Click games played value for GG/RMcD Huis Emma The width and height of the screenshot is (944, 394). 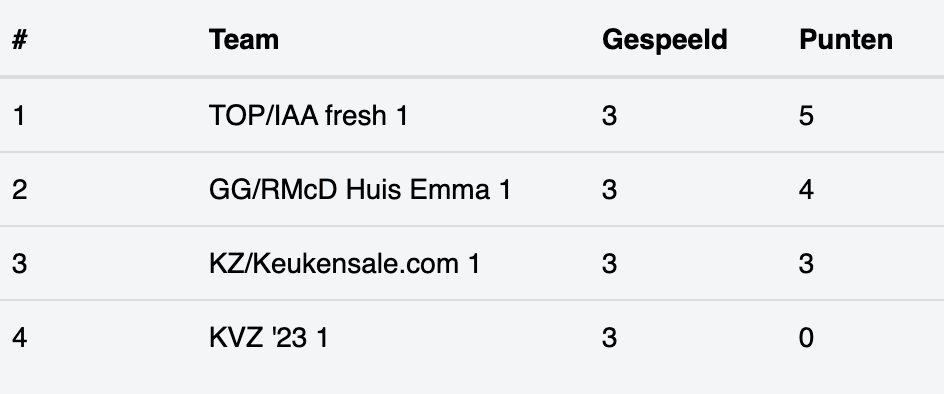coord(609,190)
